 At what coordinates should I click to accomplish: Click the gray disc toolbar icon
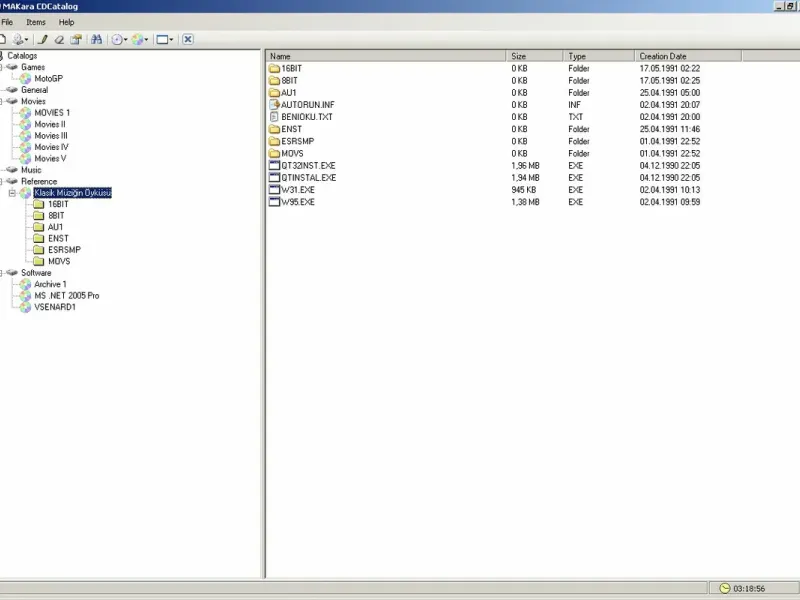(x=117, y=39)
